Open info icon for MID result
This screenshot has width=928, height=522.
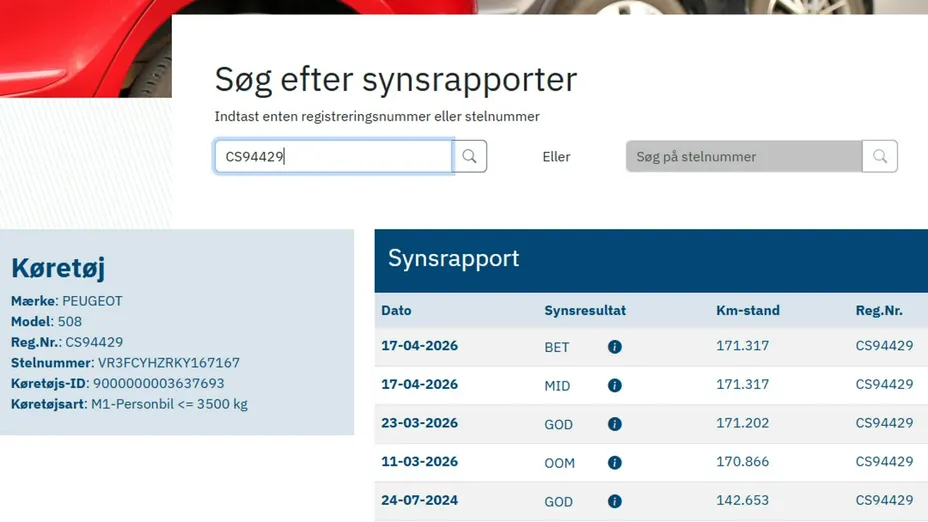point(614,386)
